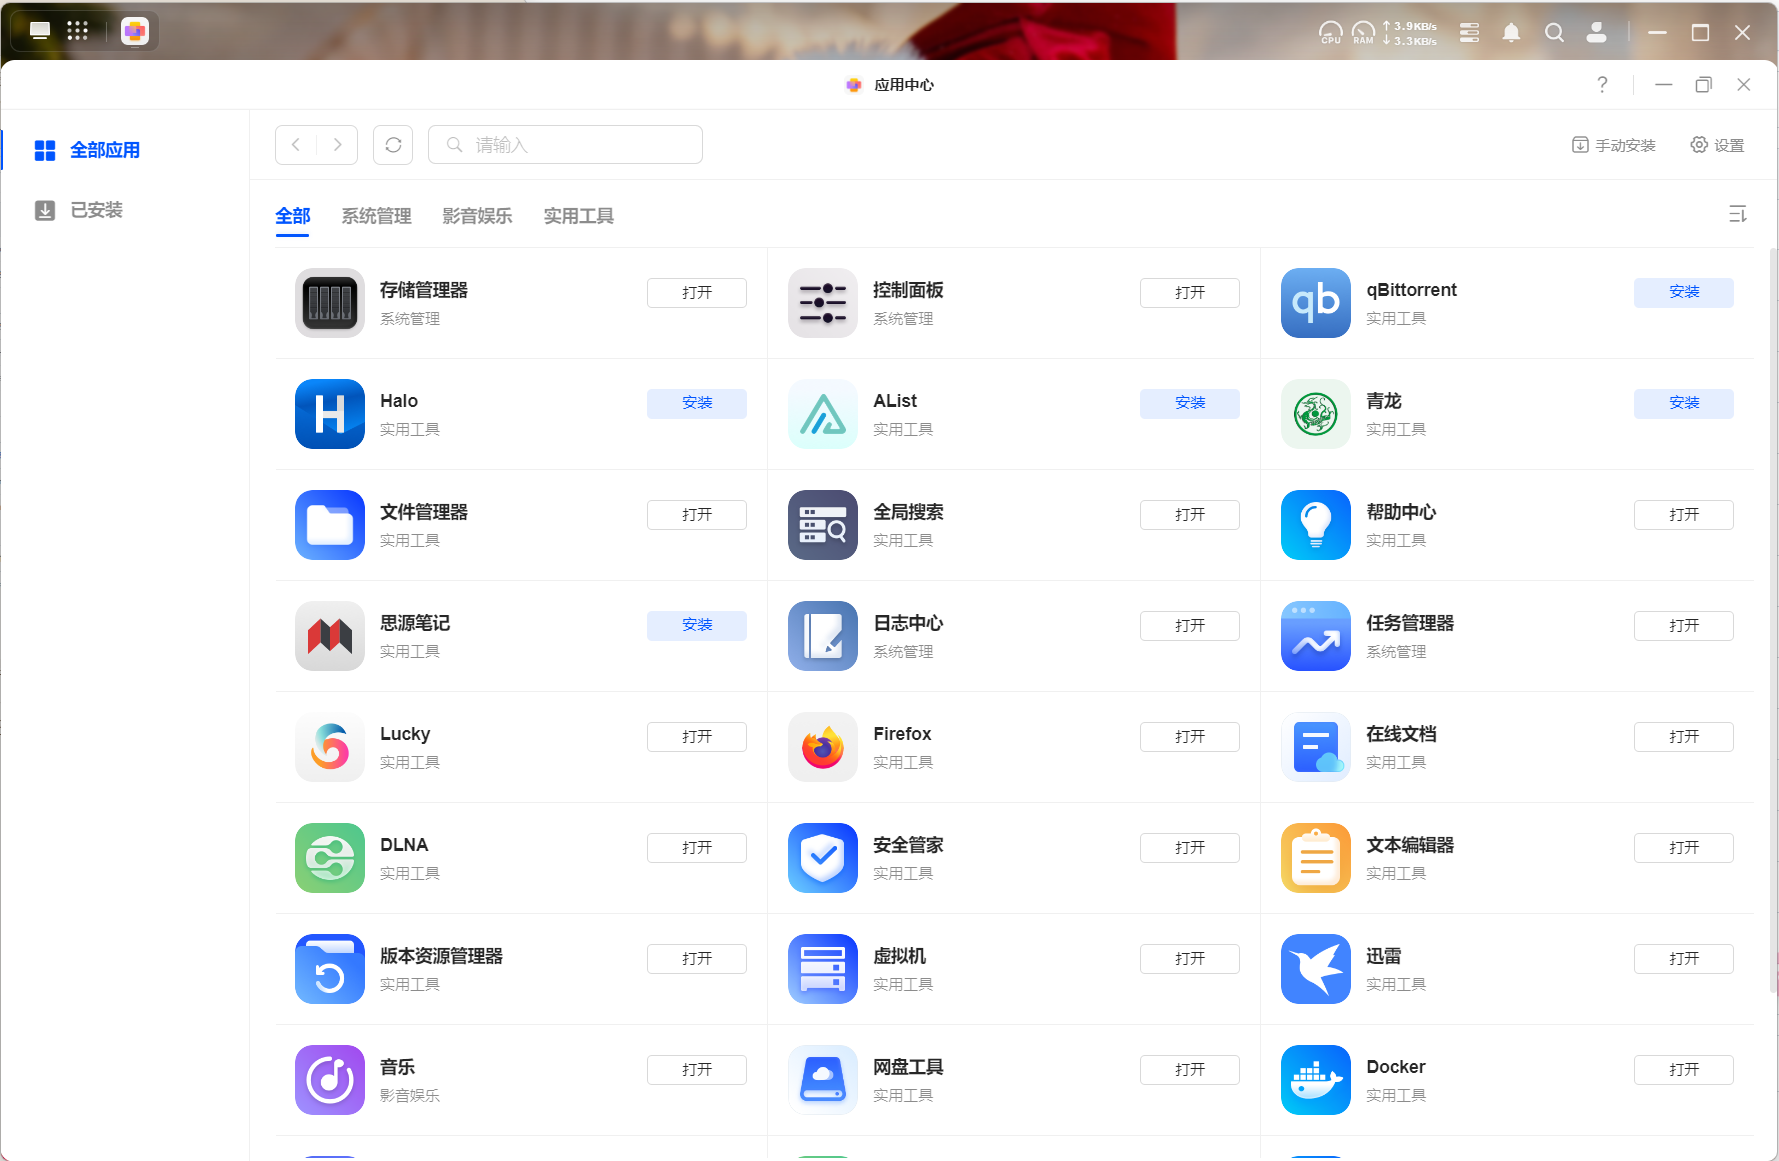Click the App Center taskbar icon

pyautogui.click(x=135, y=31)
